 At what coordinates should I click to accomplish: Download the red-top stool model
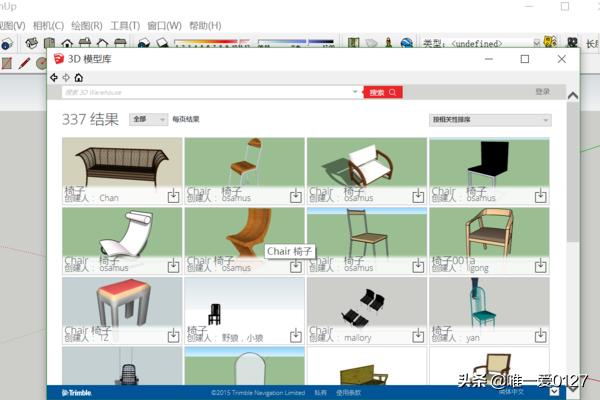click(x=173, y=336)
